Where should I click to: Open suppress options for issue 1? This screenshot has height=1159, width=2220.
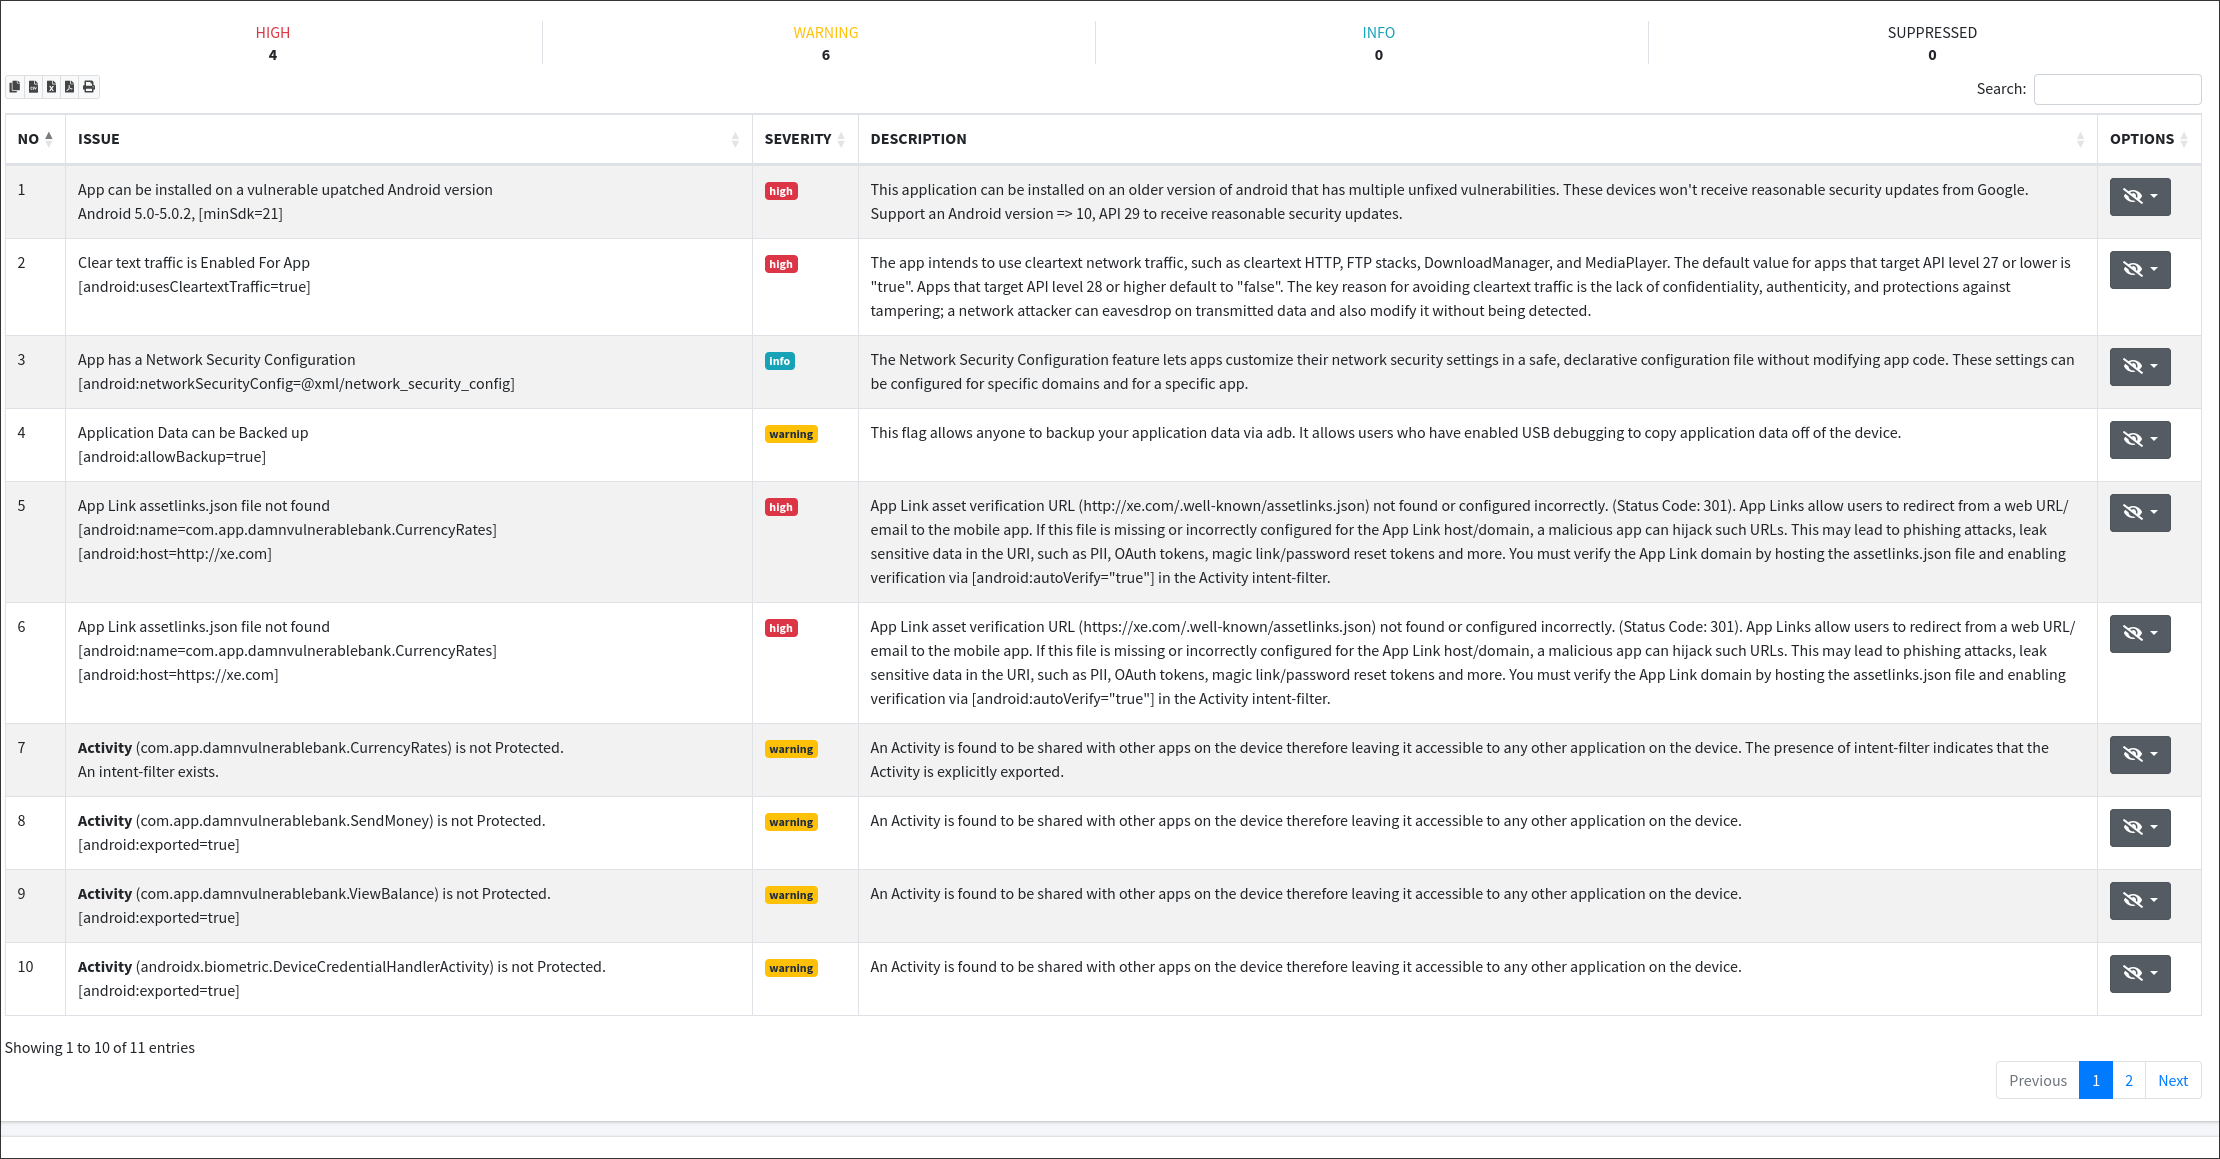pos(2139,196)
